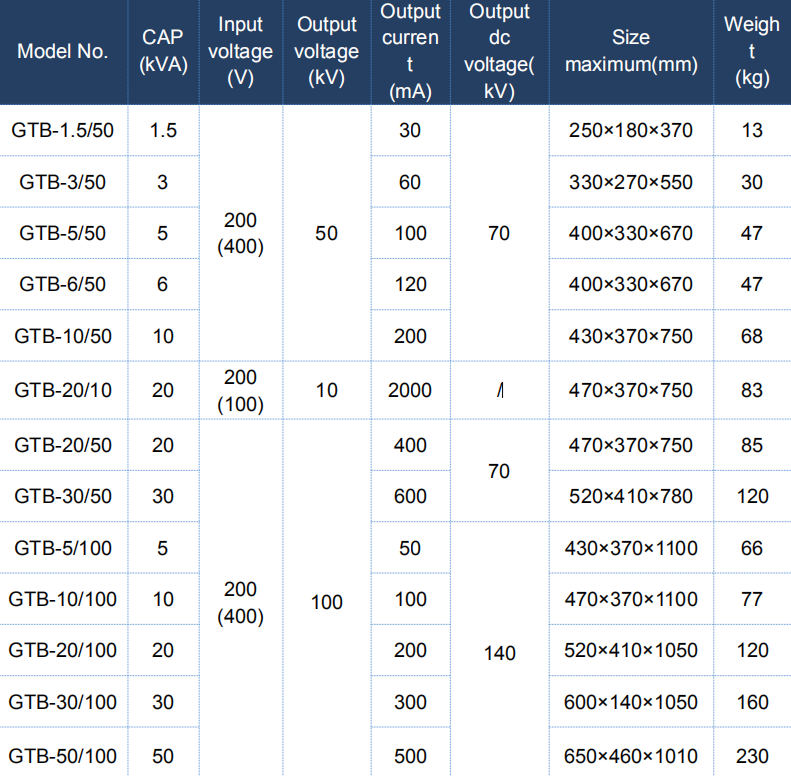Select the 83 kg weight cell
Viewport: 791px width, 776px height.
752,390
